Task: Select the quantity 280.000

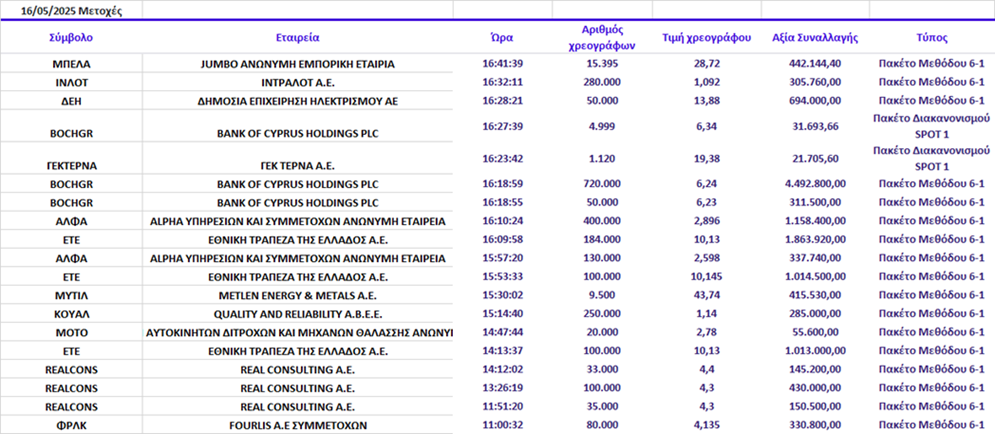Action: [602, 82]
